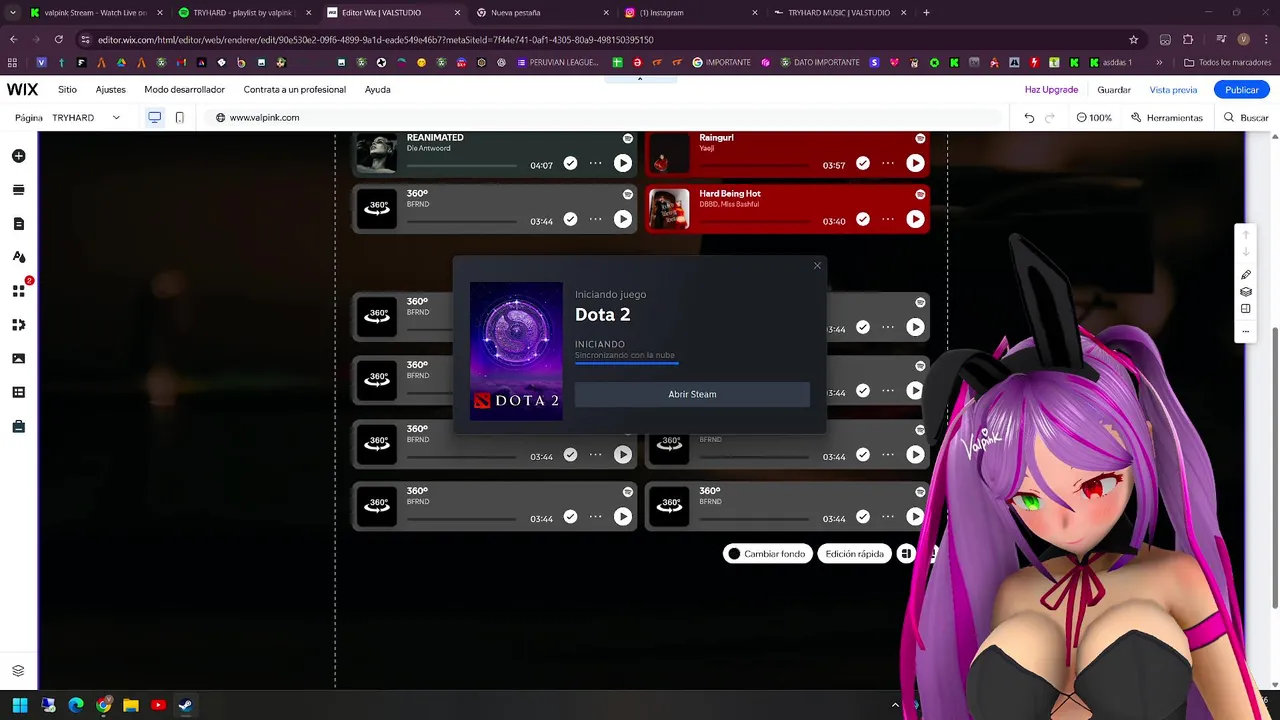Screen dimensions: 1280x720
Task: Close the Dota 2 launching dialog
Action: [x=817, y=266]
